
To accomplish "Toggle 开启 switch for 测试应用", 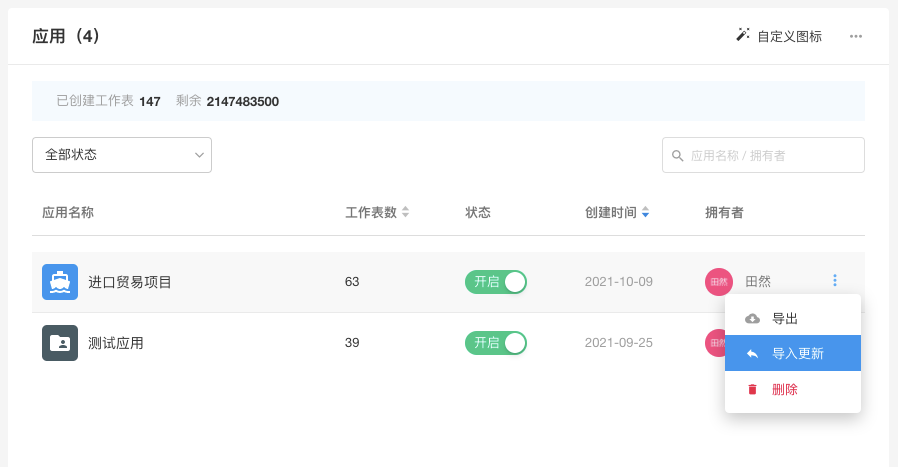I will point(496,343).
